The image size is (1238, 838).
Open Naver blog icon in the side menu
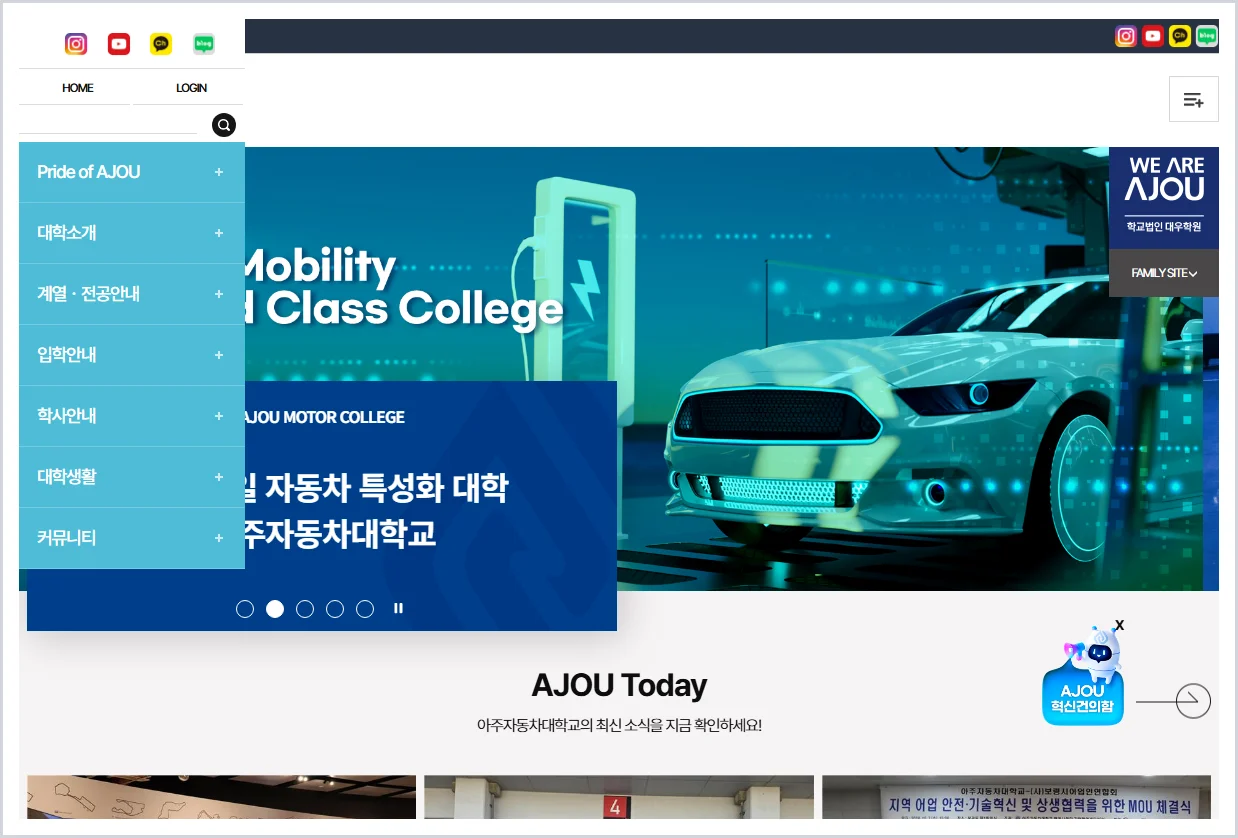(x=204, y=44)
